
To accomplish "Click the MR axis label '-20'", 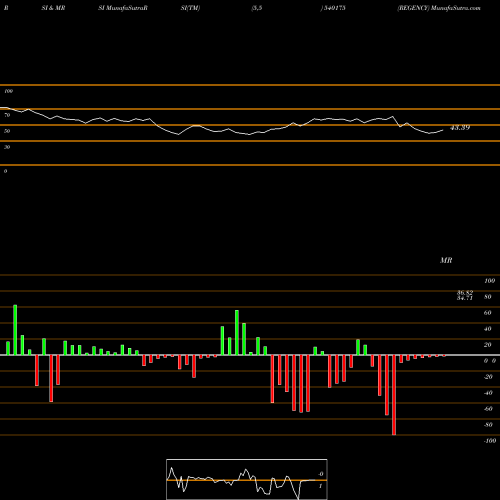I will [488, 377].
